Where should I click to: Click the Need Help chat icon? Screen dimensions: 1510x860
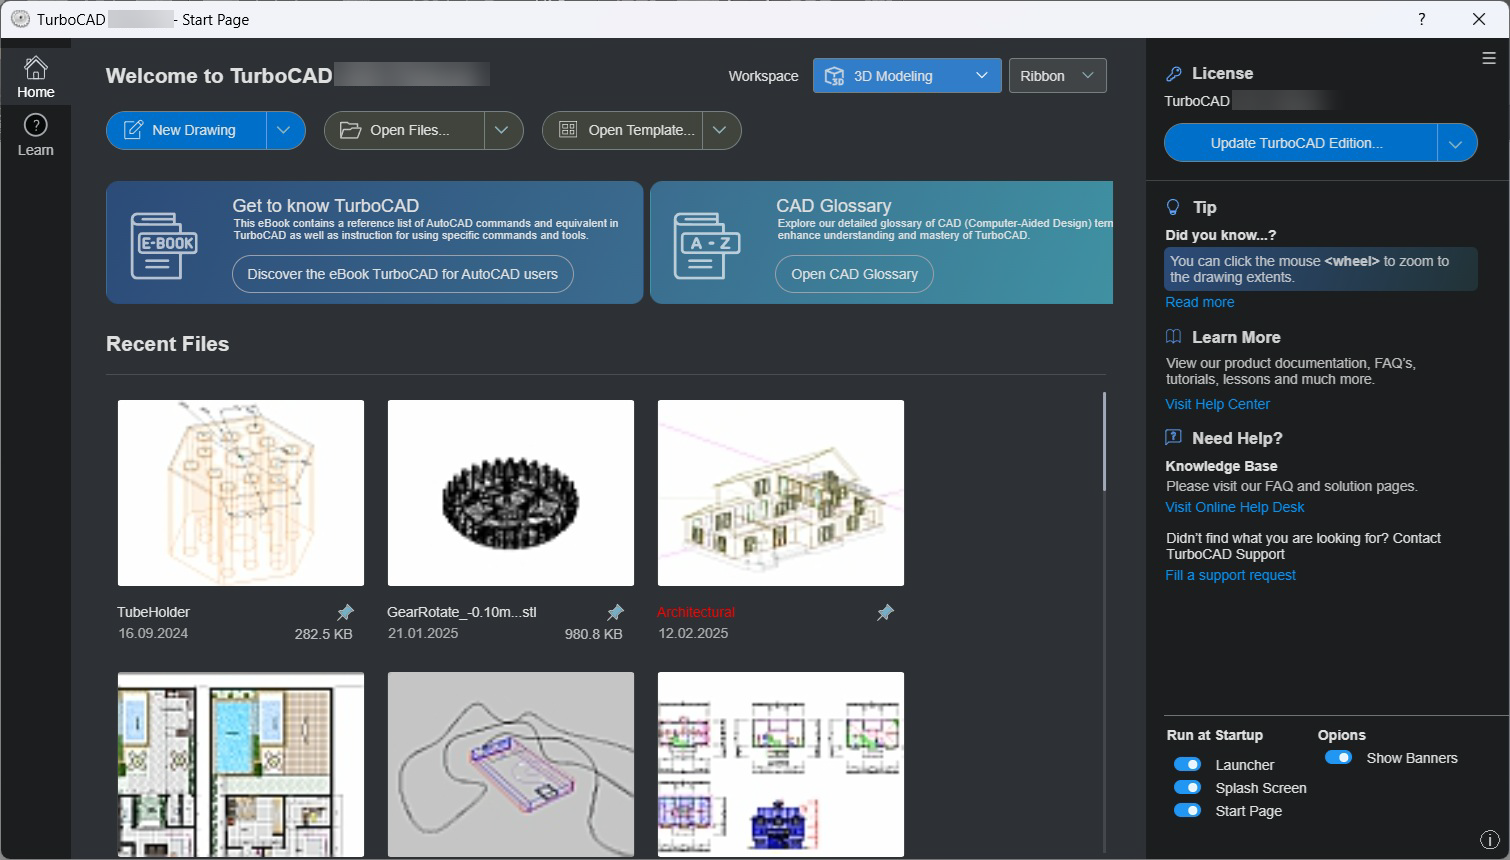[1174, 437]
